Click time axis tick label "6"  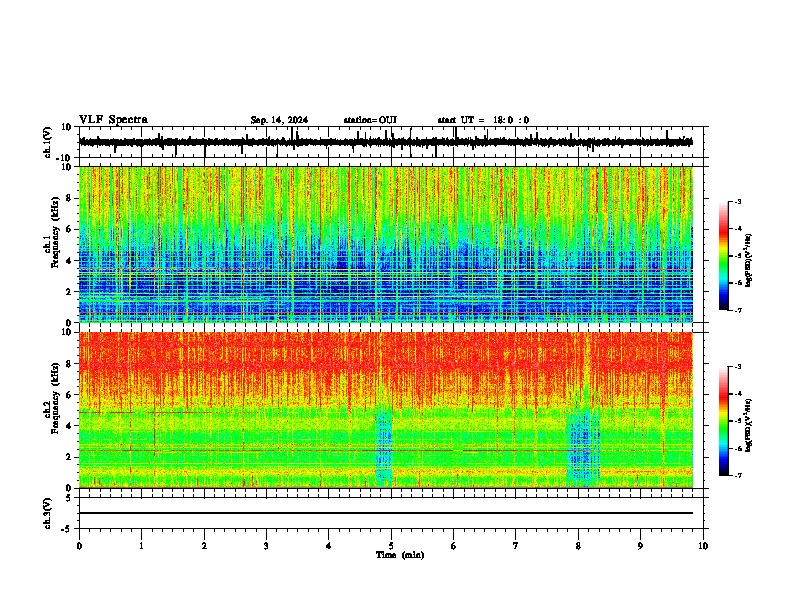pyautogui.click(x=454, y=546)
